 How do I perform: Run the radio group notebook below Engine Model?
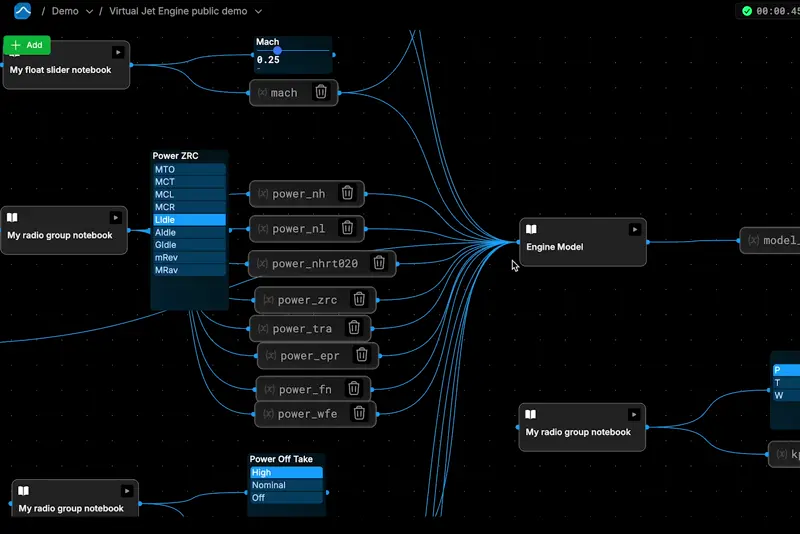point(634,415)
